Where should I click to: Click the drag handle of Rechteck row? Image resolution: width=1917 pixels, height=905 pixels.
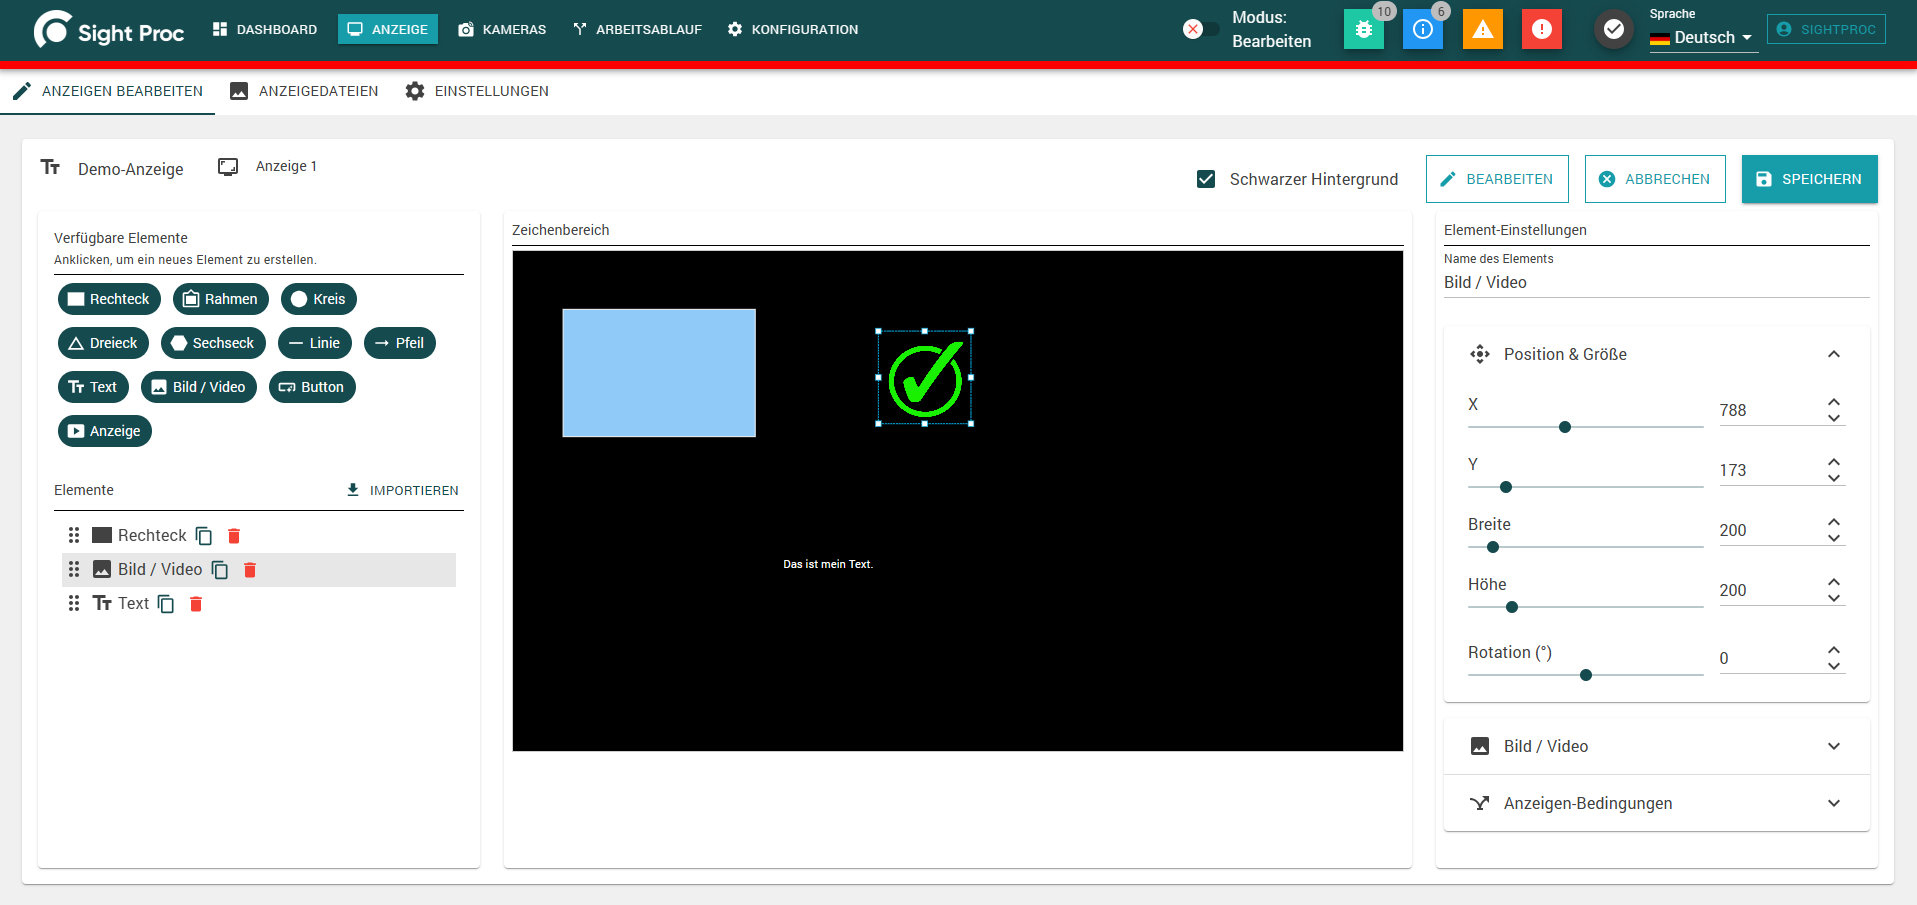[74, 536]
